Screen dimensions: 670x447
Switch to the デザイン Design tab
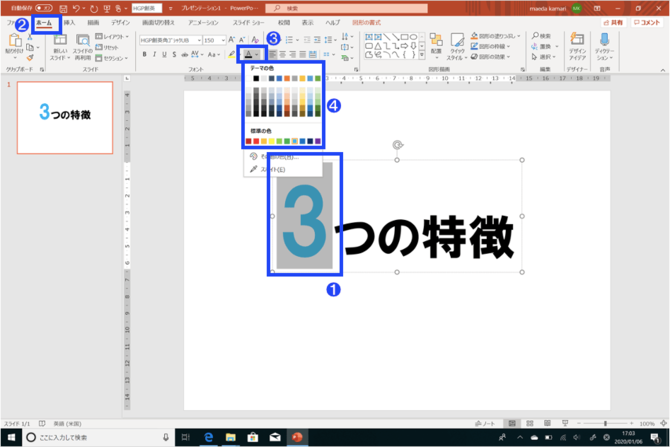pyautogui.click(x=120, y=23)
